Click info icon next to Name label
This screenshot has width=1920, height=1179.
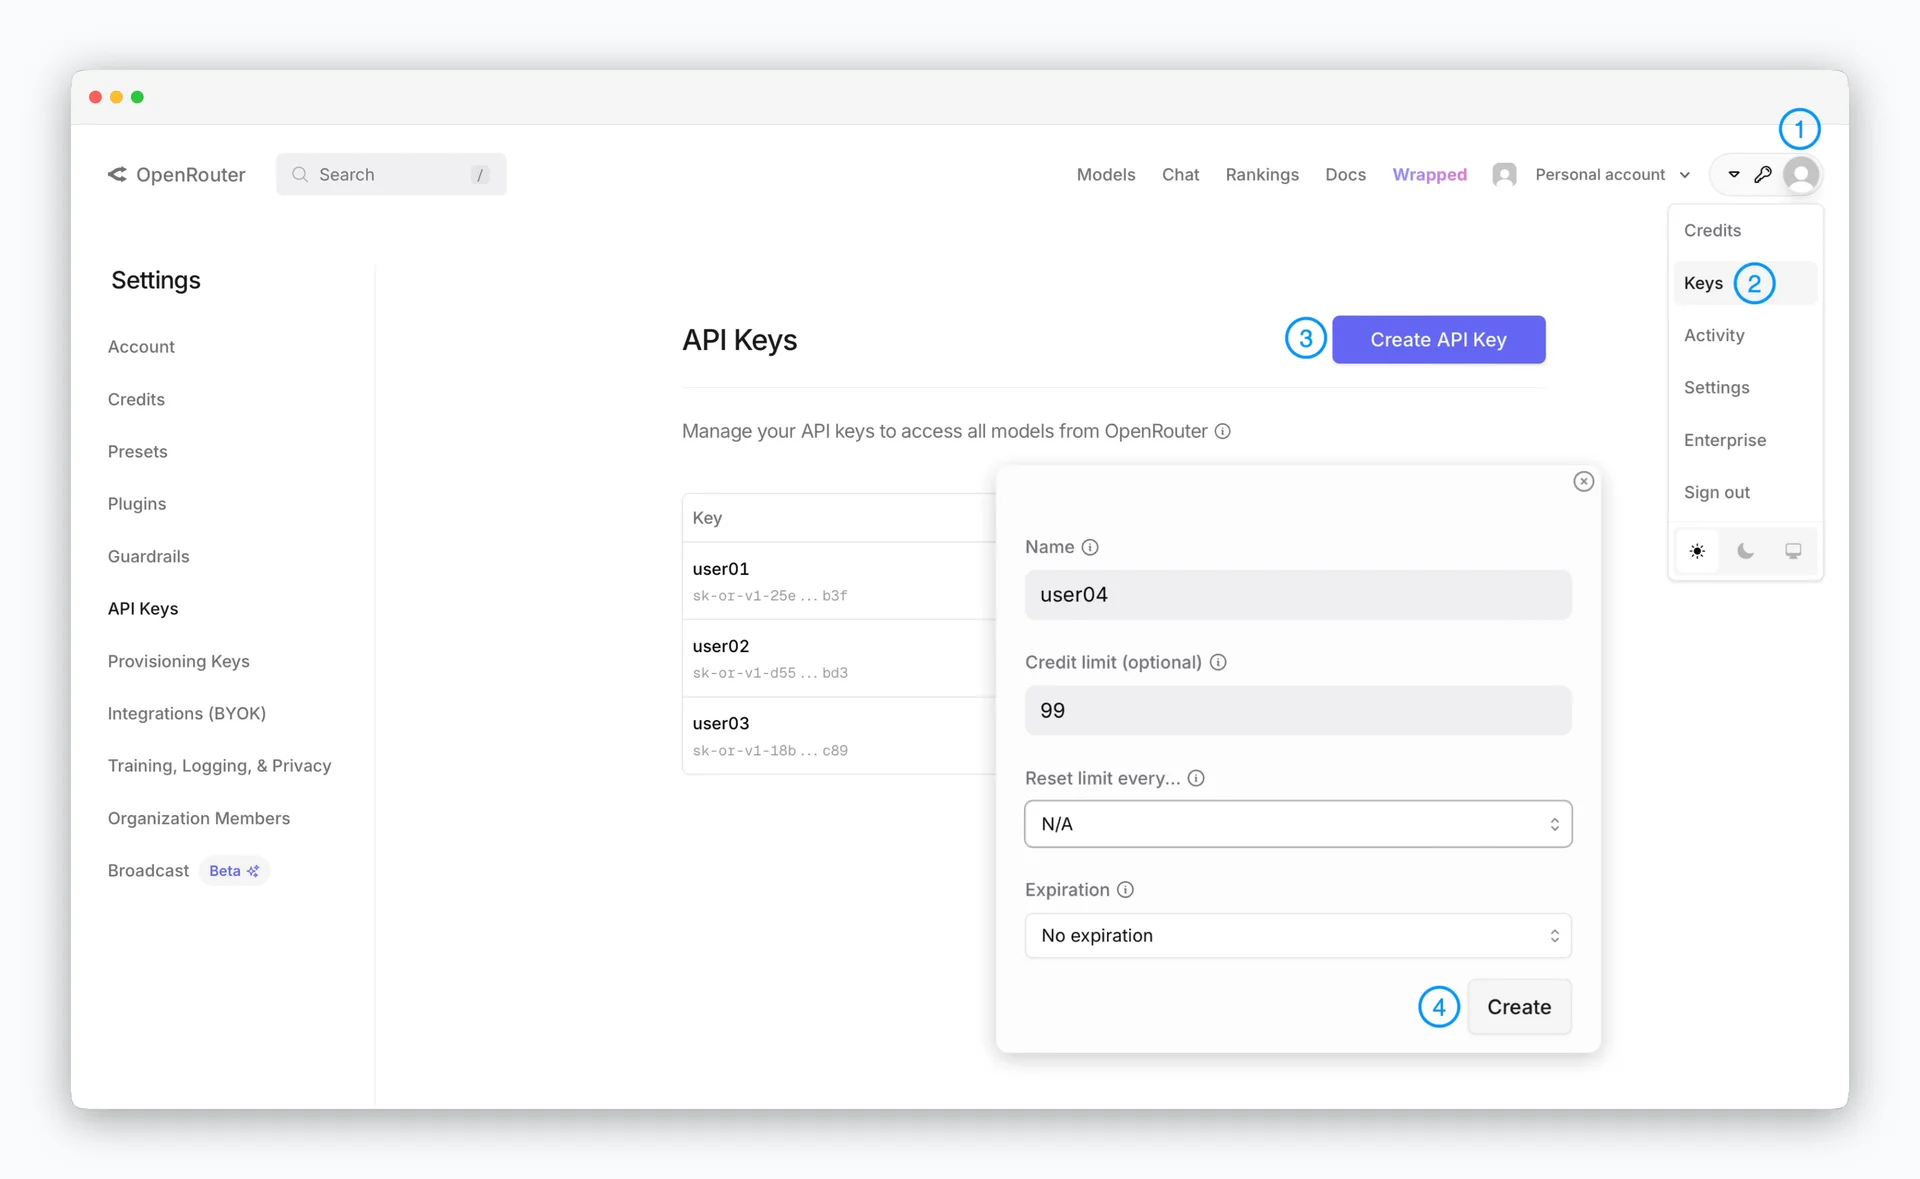coord(1090,547)
